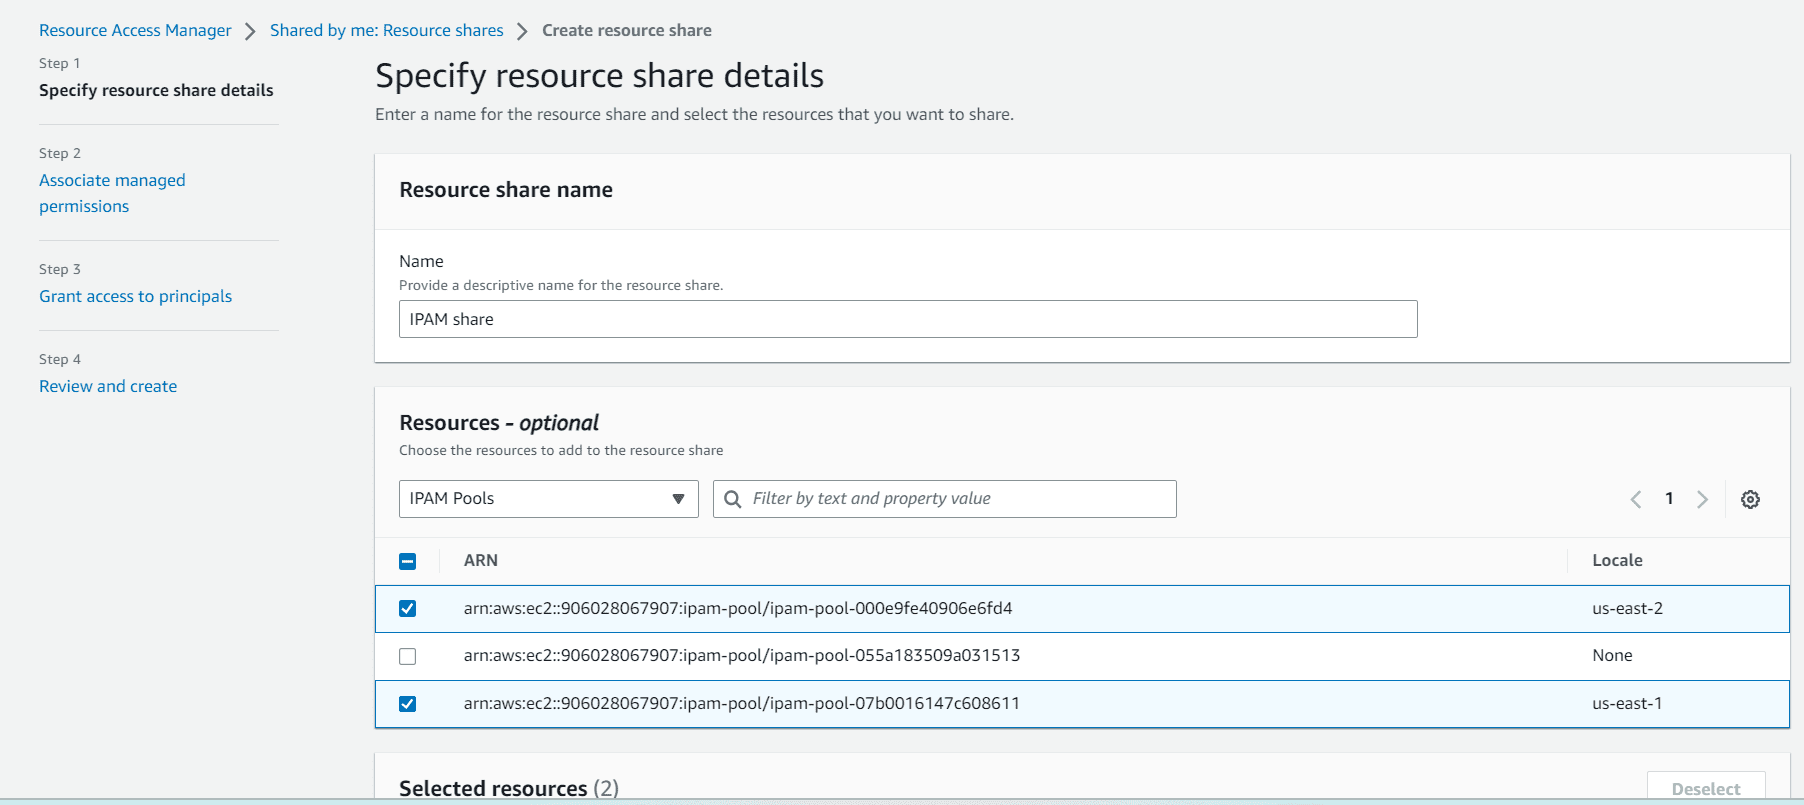Open Resource Access Manager breadcrumb
1804x805 pixels.
pyautogui.click(x=135, y=30)
